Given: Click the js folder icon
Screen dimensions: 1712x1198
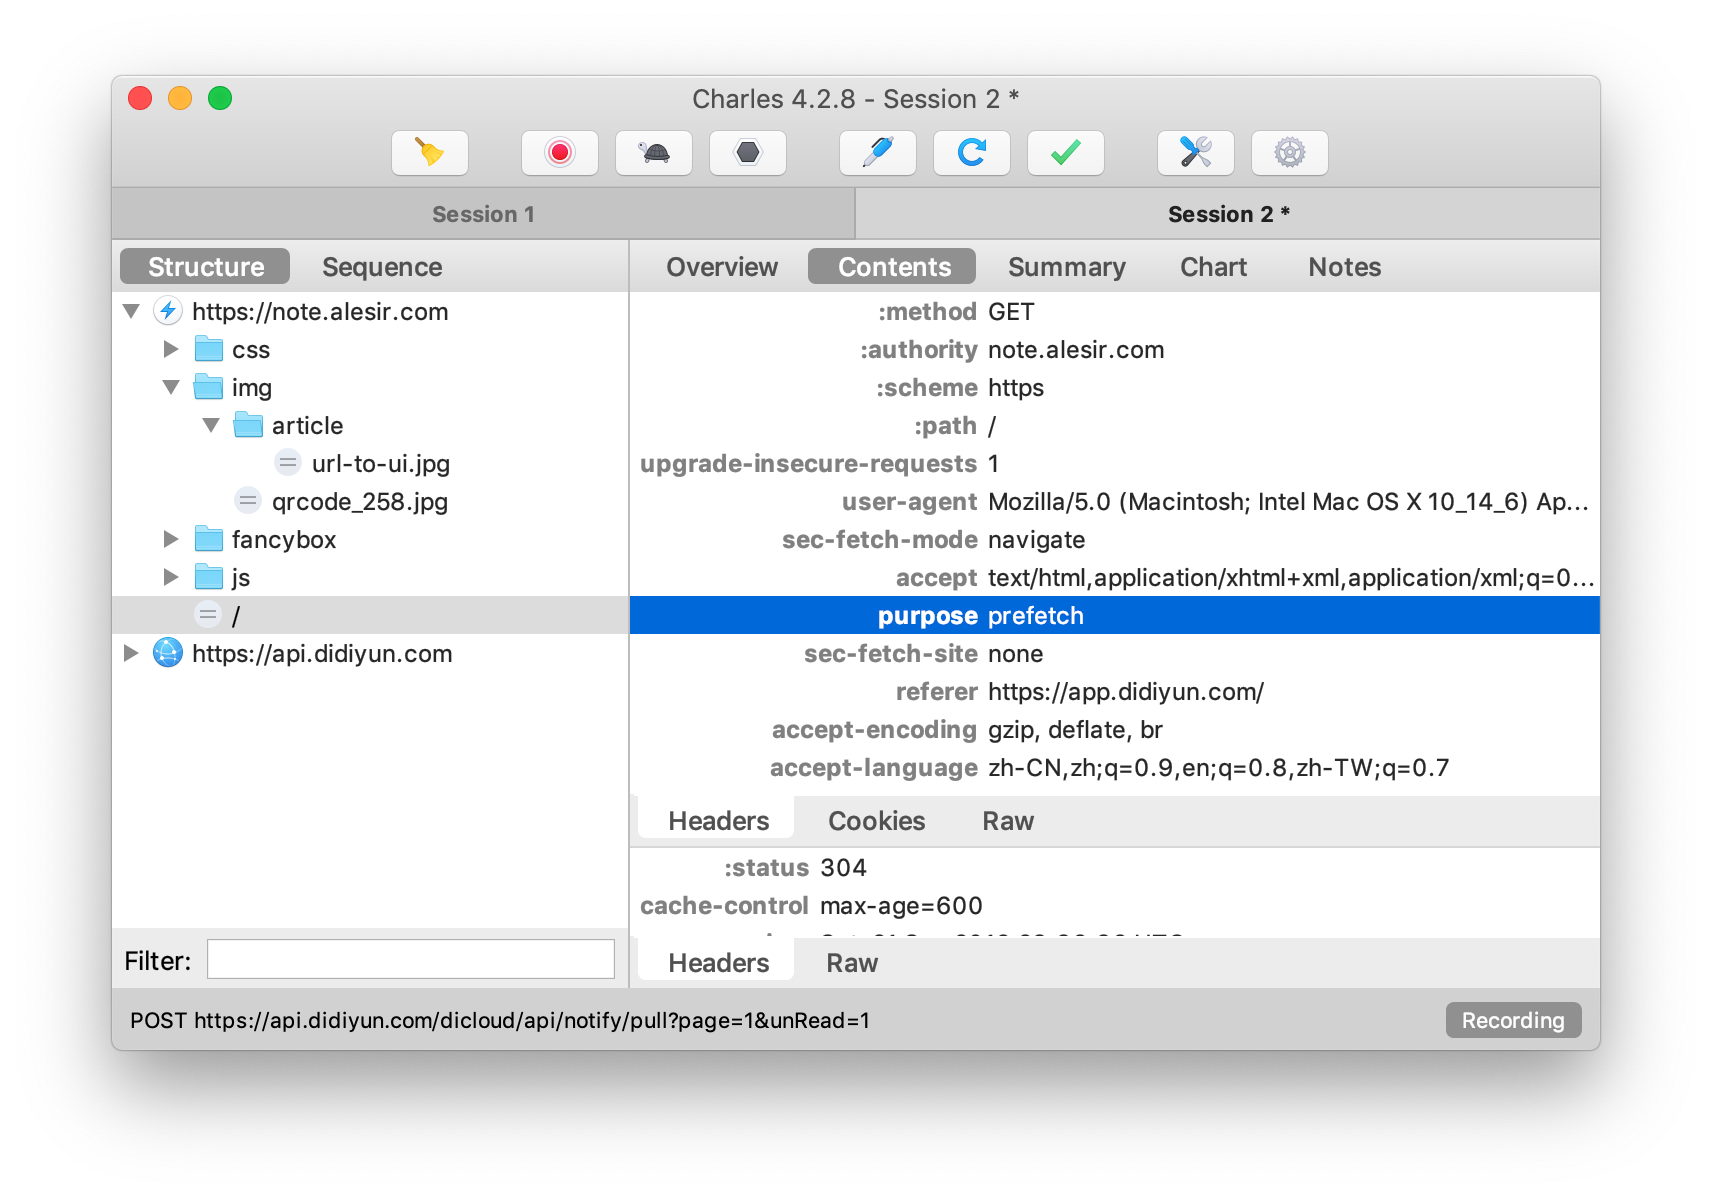Looking at the screenshot, I should pyautogui.click(x=209, y=577).
